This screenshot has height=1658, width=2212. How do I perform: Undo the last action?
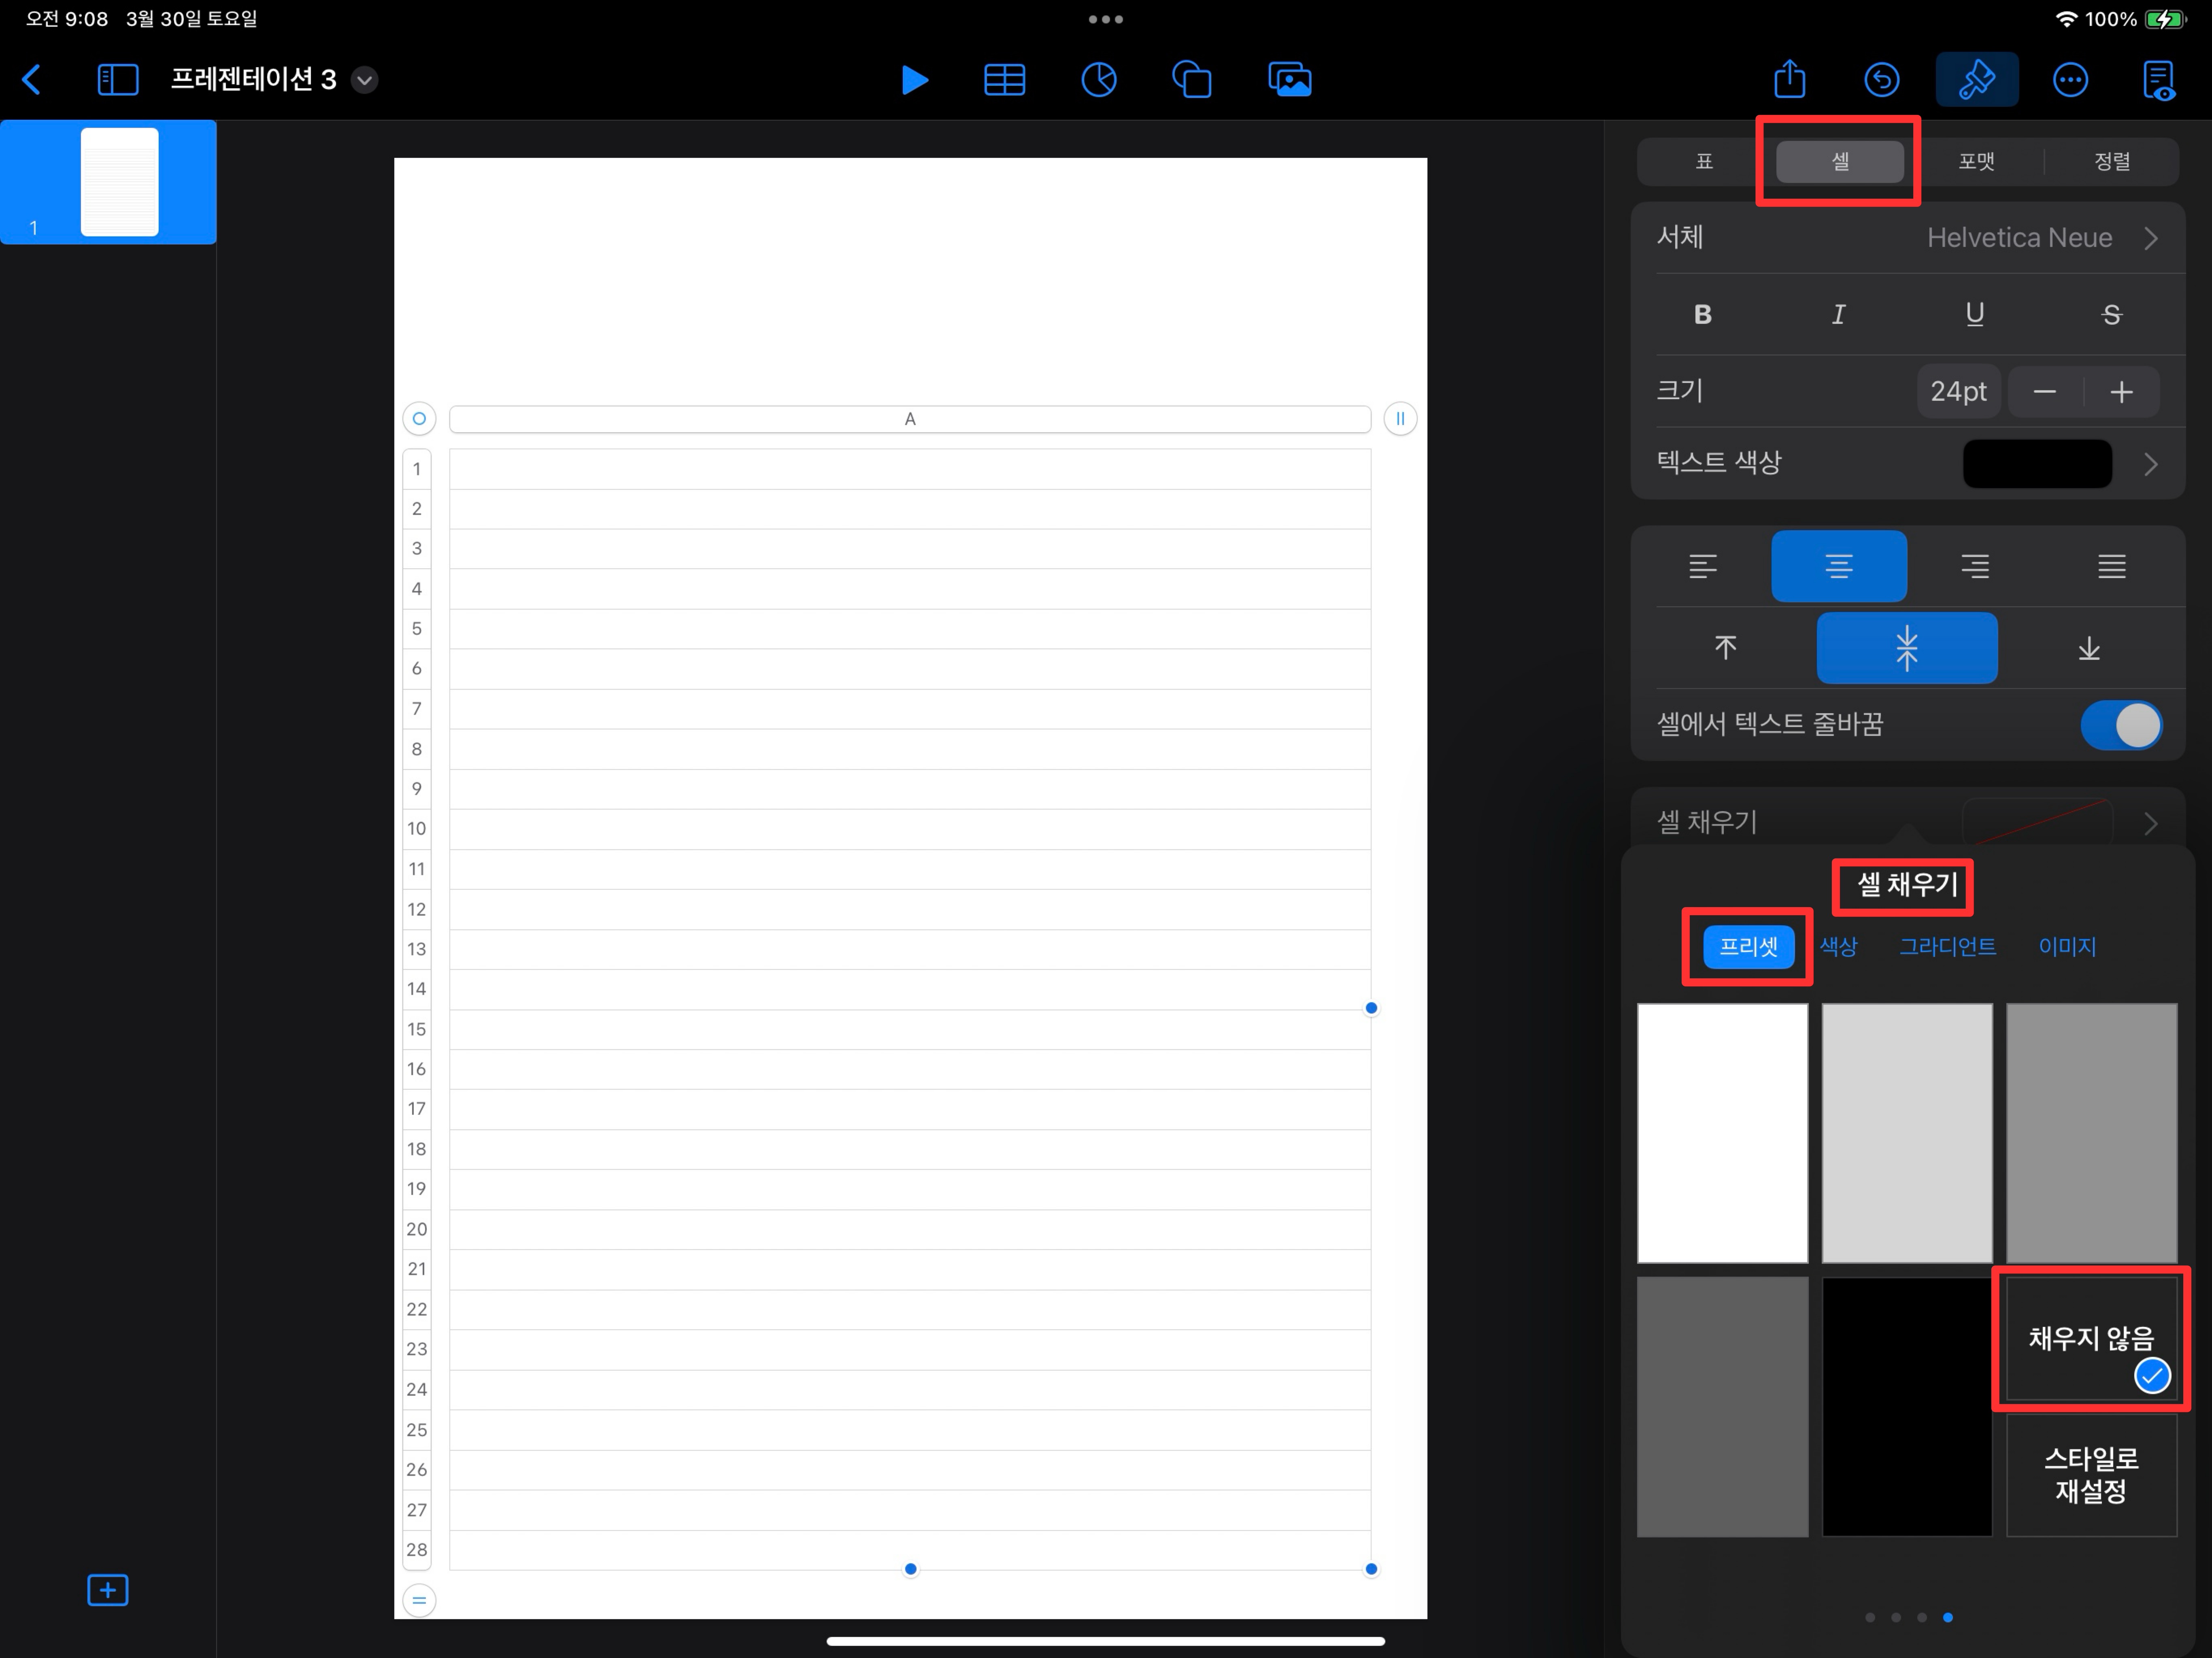(1881, 80)
